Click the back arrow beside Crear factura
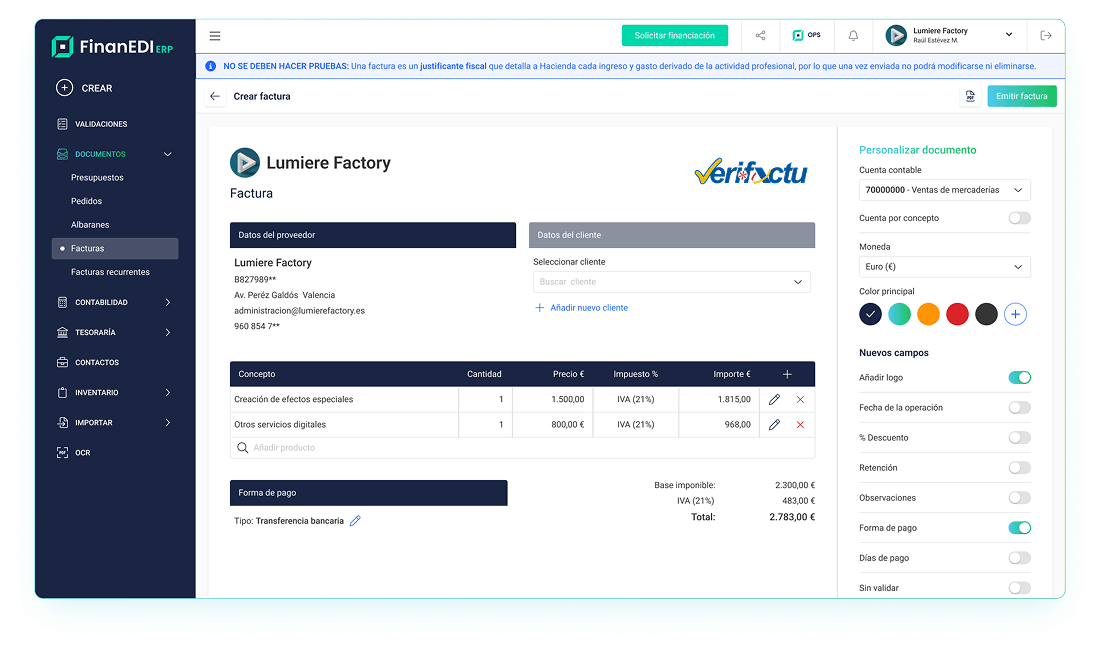 215,96
